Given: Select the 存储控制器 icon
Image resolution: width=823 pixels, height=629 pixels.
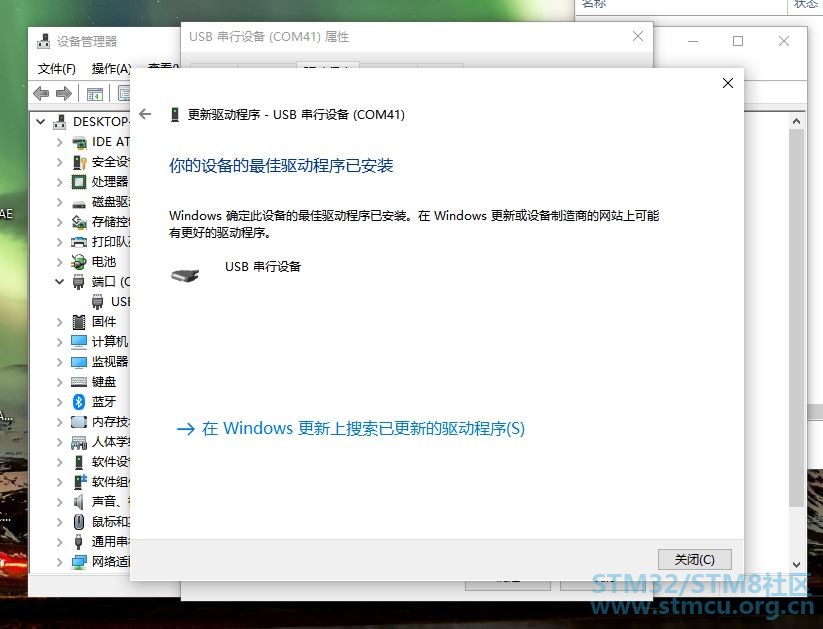Looking at the screenshot, I should coord(79,222).
